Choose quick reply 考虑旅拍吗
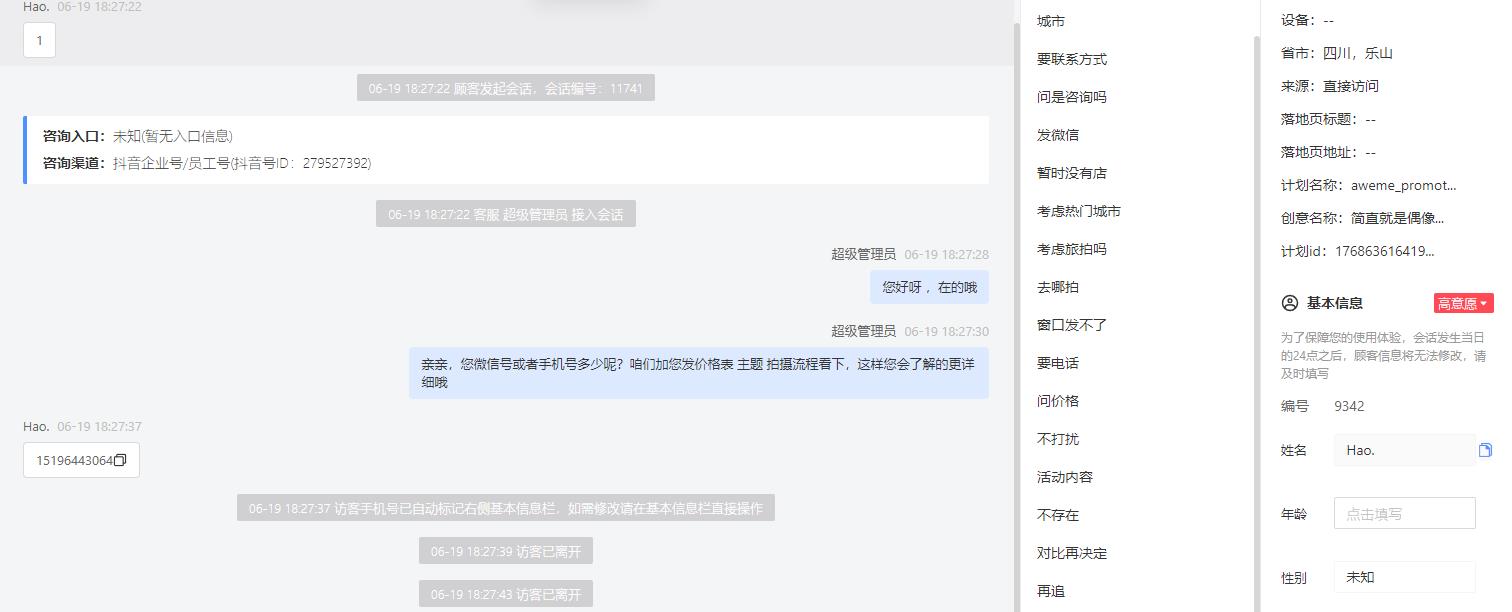Screen dimensions: 1512x612 click(1072, 249)
